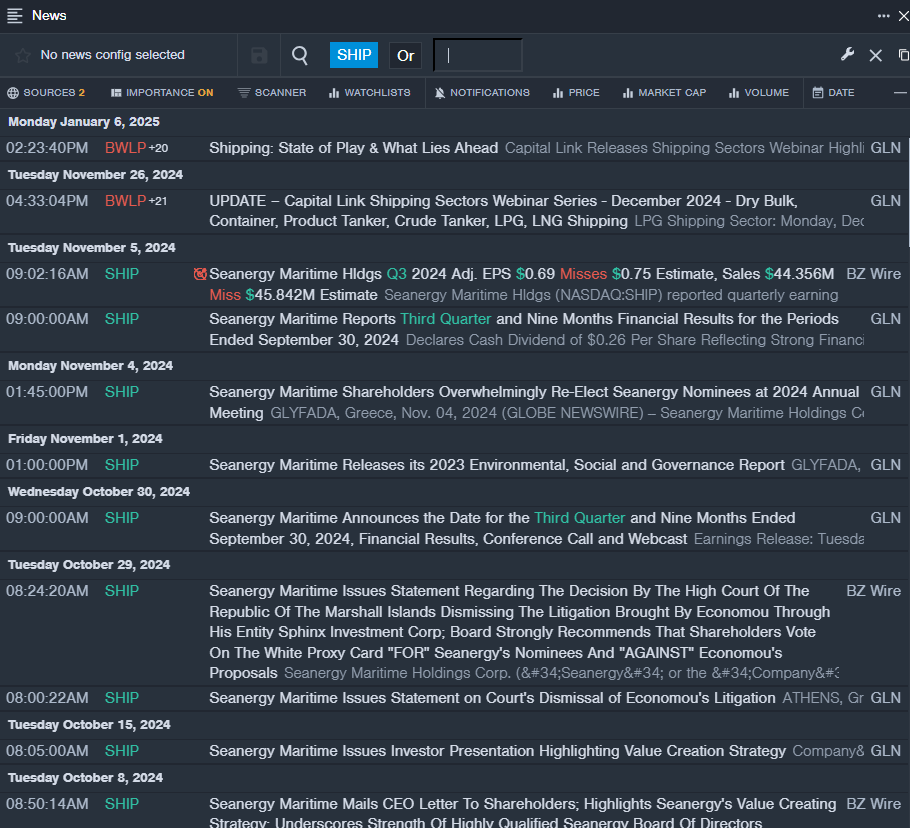Click the magnifying glass search icon
Viewport: 910px width, 828px height.
point(300,56)
